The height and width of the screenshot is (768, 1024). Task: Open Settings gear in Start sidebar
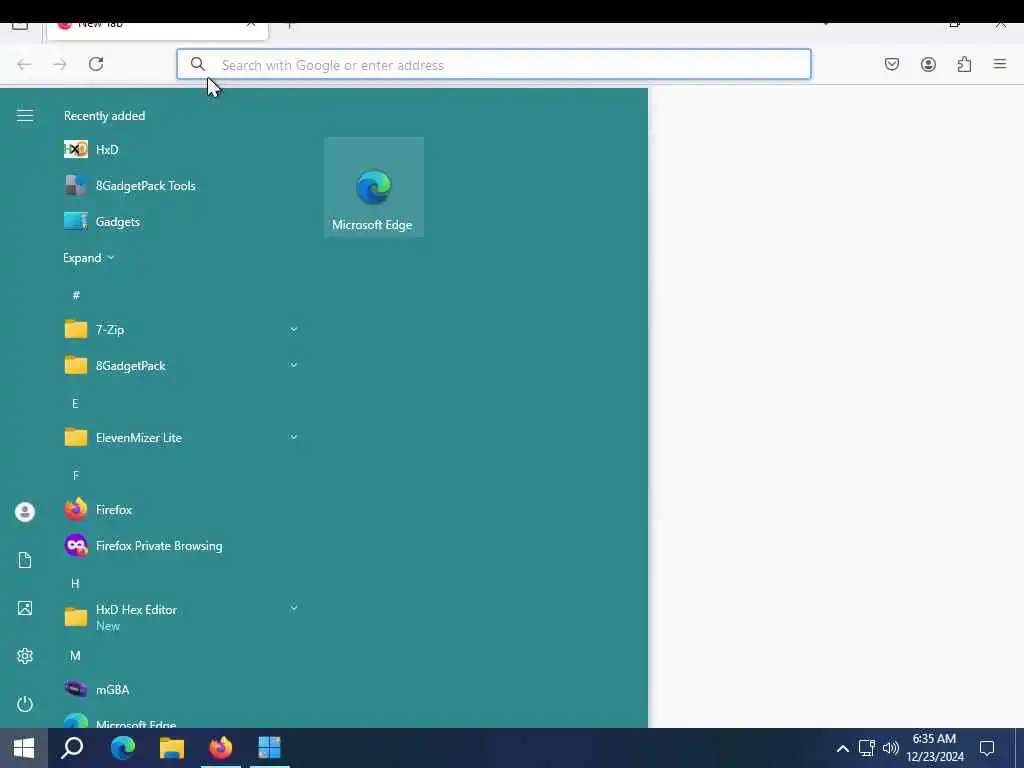coord(25,656)
